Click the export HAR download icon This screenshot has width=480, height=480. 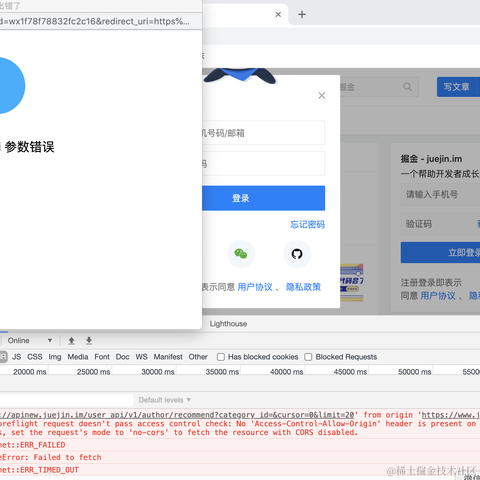89,341
